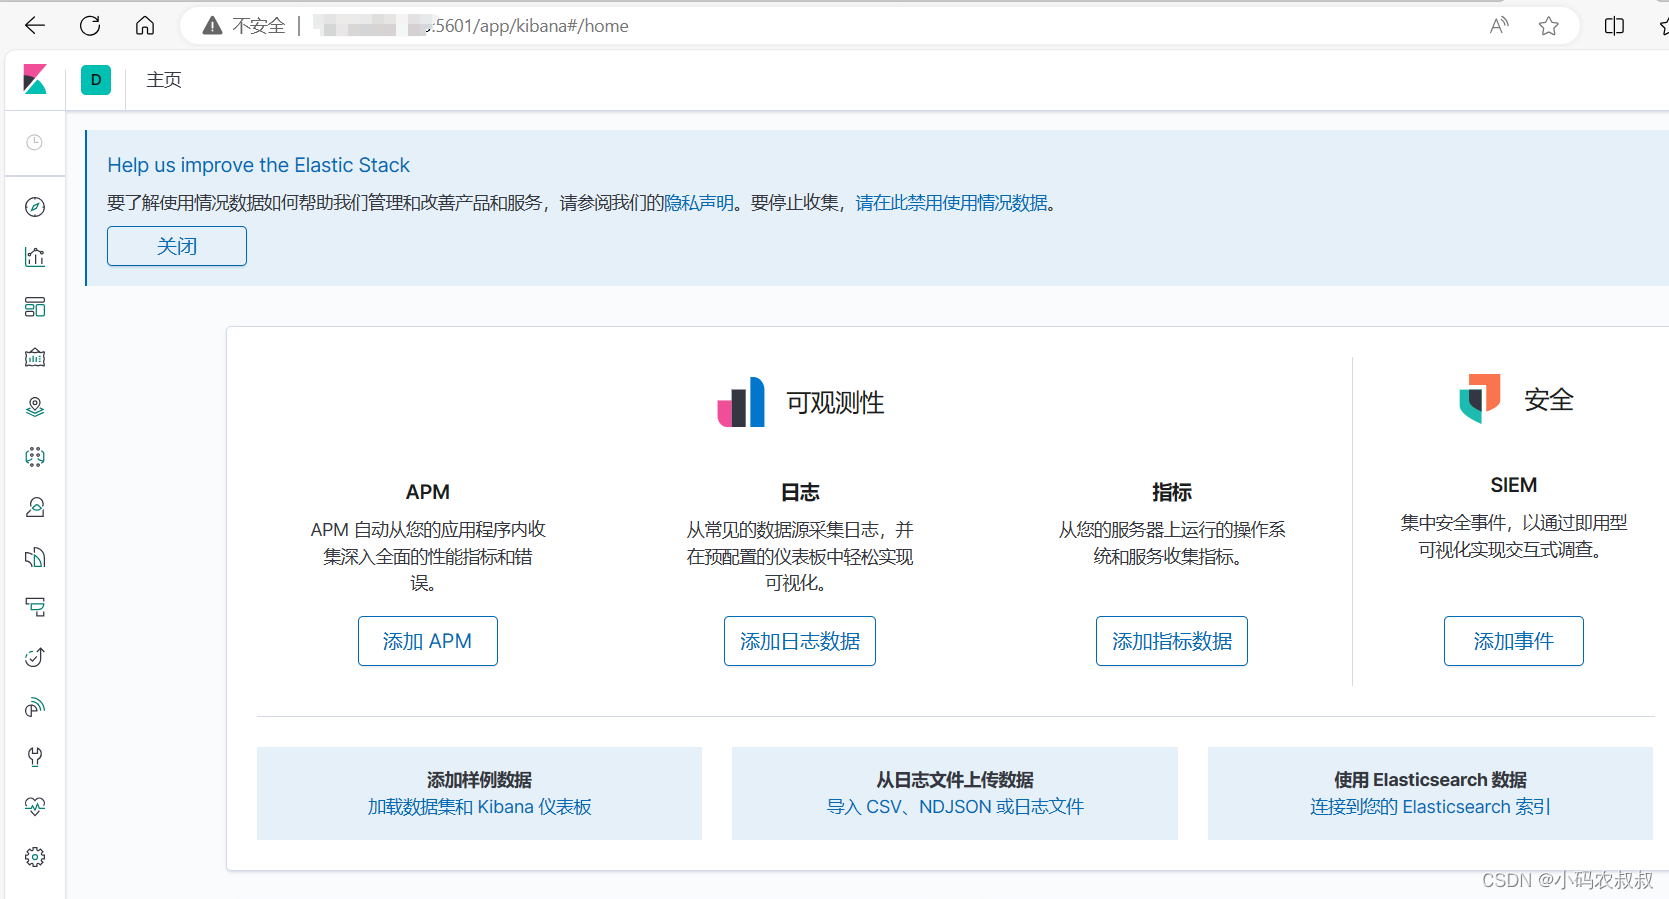Click the read aloud icon in address bar
Image resolution: width=1669 pixels, height=899 pixels.
point(1499,26)
